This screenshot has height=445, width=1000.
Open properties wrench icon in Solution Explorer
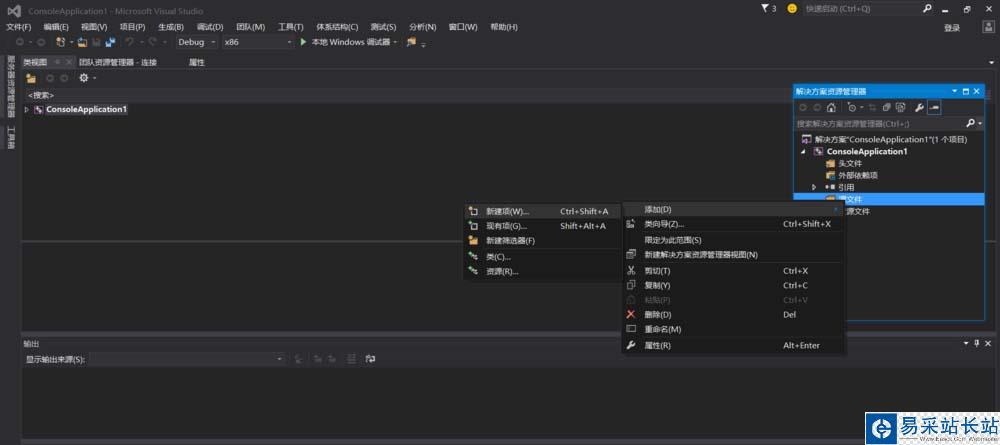pos(919,107)
